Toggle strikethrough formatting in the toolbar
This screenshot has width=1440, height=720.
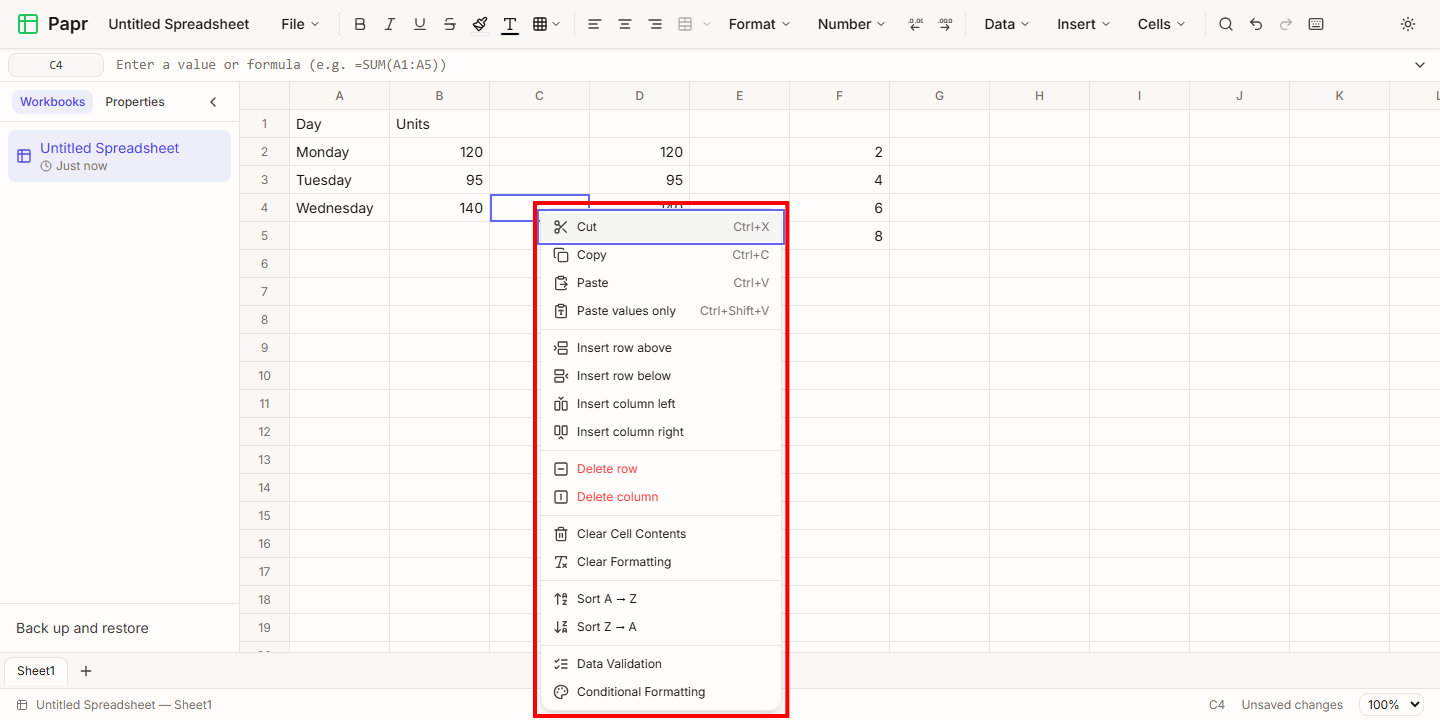pos(450,24)
